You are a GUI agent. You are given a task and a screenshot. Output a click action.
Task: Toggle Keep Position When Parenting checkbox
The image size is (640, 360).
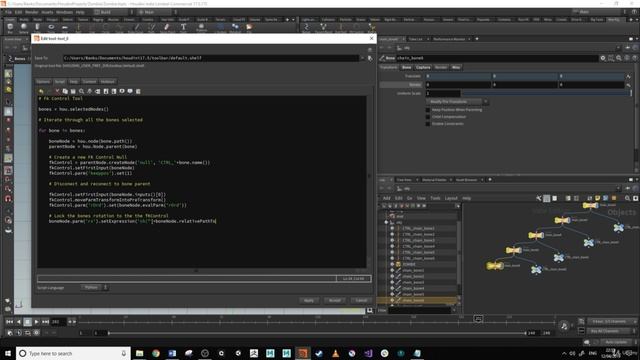[x=428, y=110]
